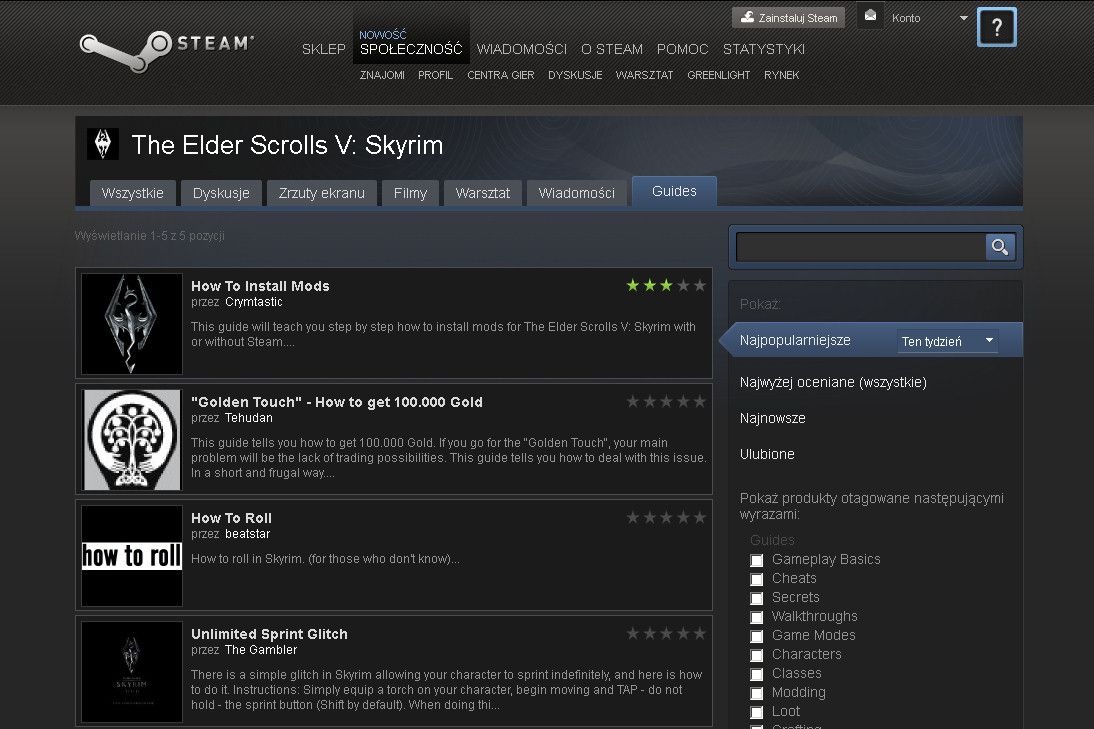The image size is (1094, 729).
Task: Open author beatstar profile
Action: [248, 534]
